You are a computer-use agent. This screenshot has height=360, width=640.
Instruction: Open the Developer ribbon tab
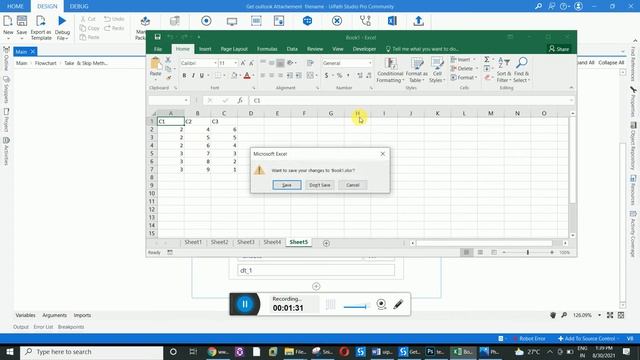[364, 49]
